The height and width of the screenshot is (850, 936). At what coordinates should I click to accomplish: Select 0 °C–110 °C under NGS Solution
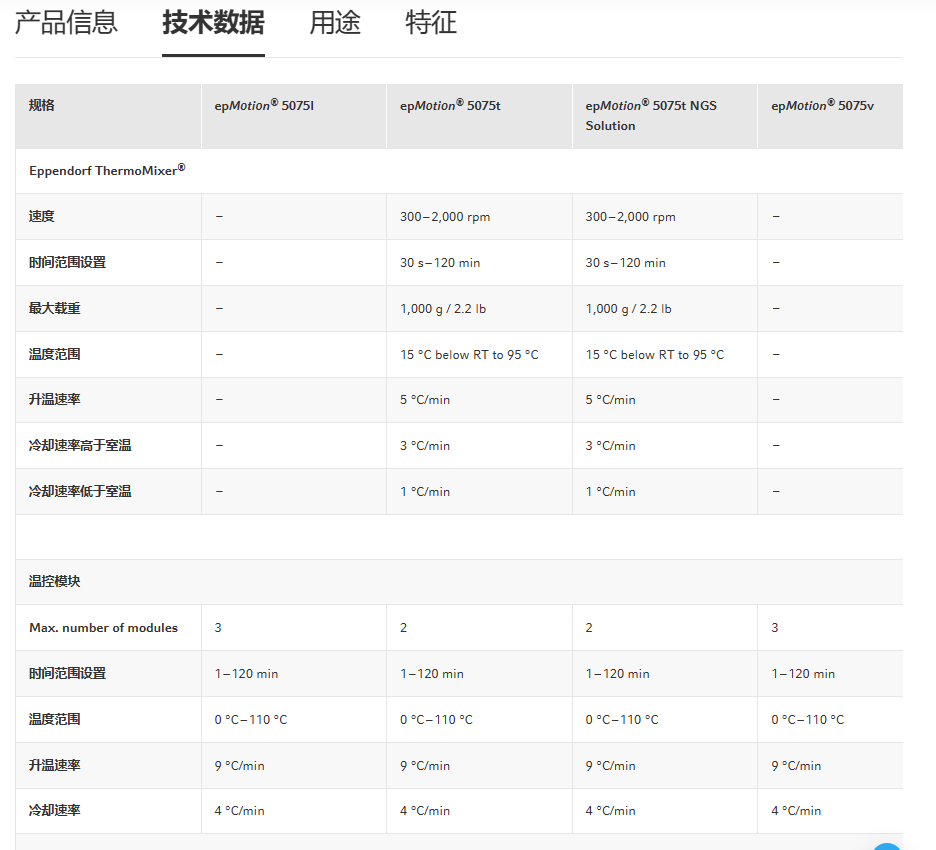(623, 719)
